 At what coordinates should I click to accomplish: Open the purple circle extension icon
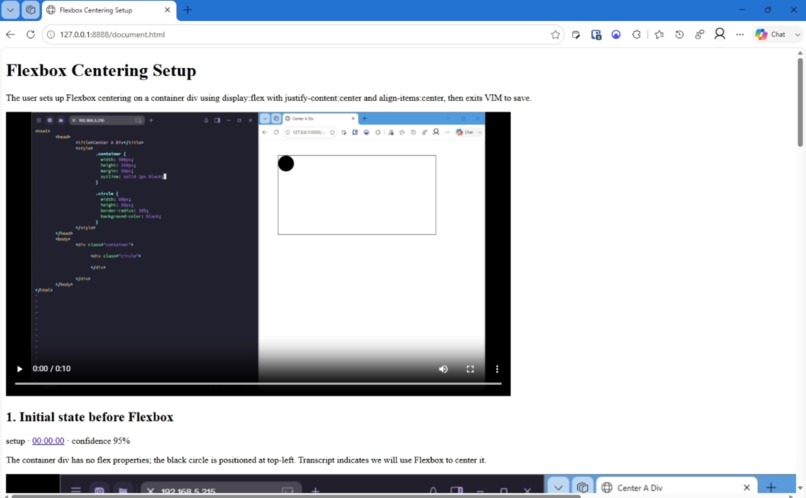tap(616, 34)
